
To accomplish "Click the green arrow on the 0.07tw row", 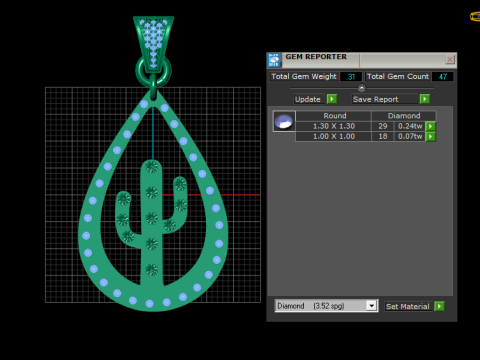I will [430, 136].
